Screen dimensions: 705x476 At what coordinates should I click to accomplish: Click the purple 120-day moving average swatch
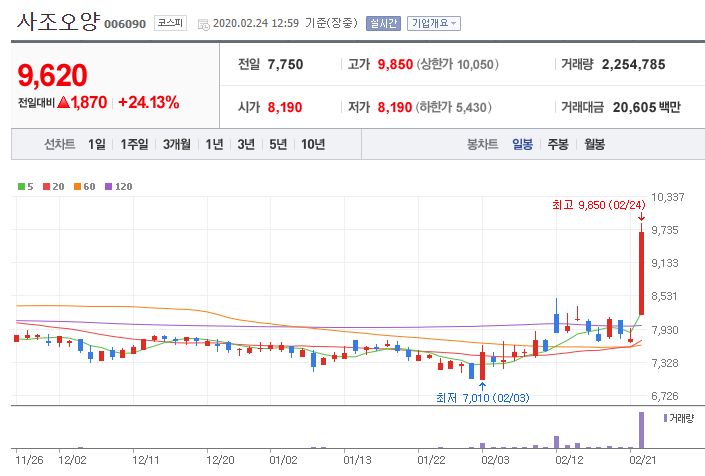click(108, 187)
